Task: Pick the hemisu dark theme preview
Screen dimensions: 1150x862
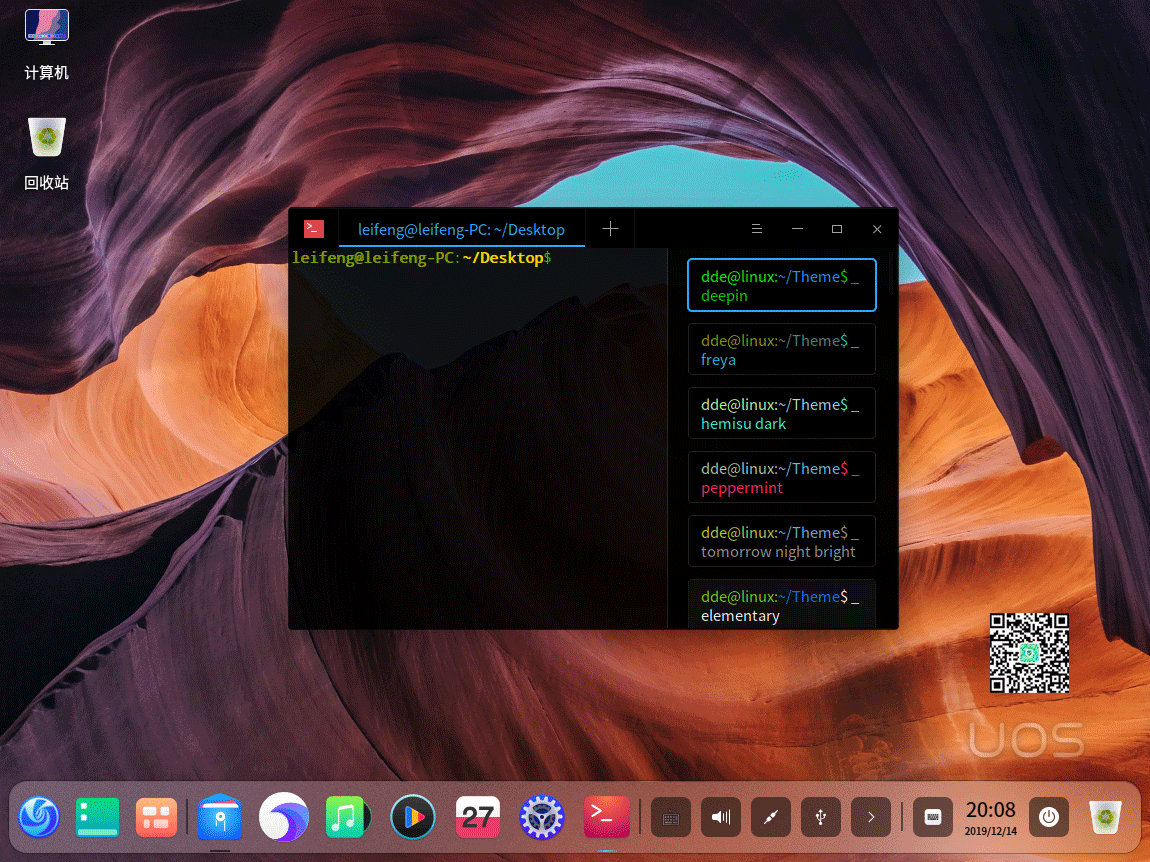Action: click(x=781, y=413)
